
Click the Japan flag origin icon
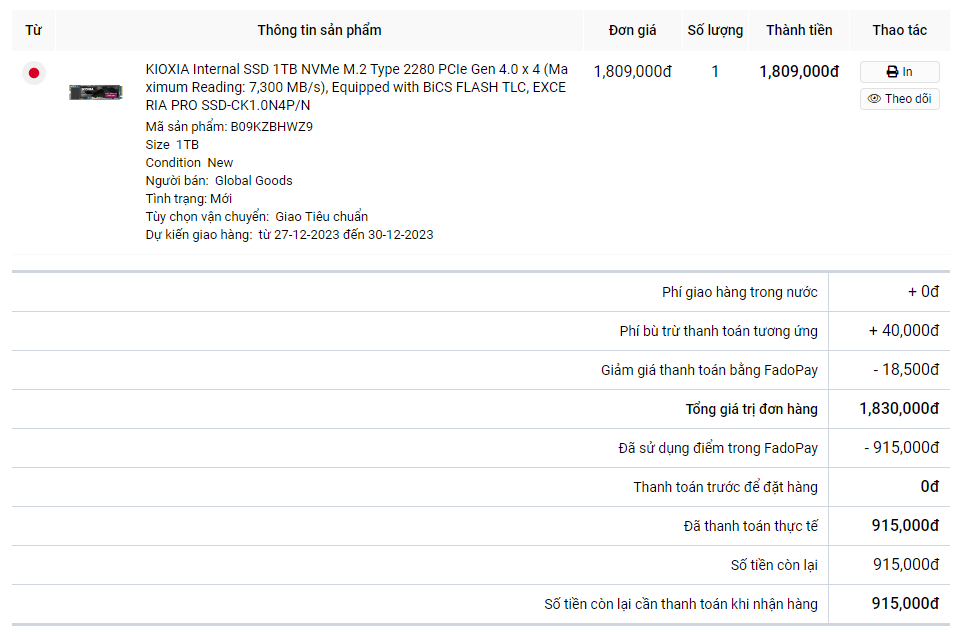tap(34, 73)
